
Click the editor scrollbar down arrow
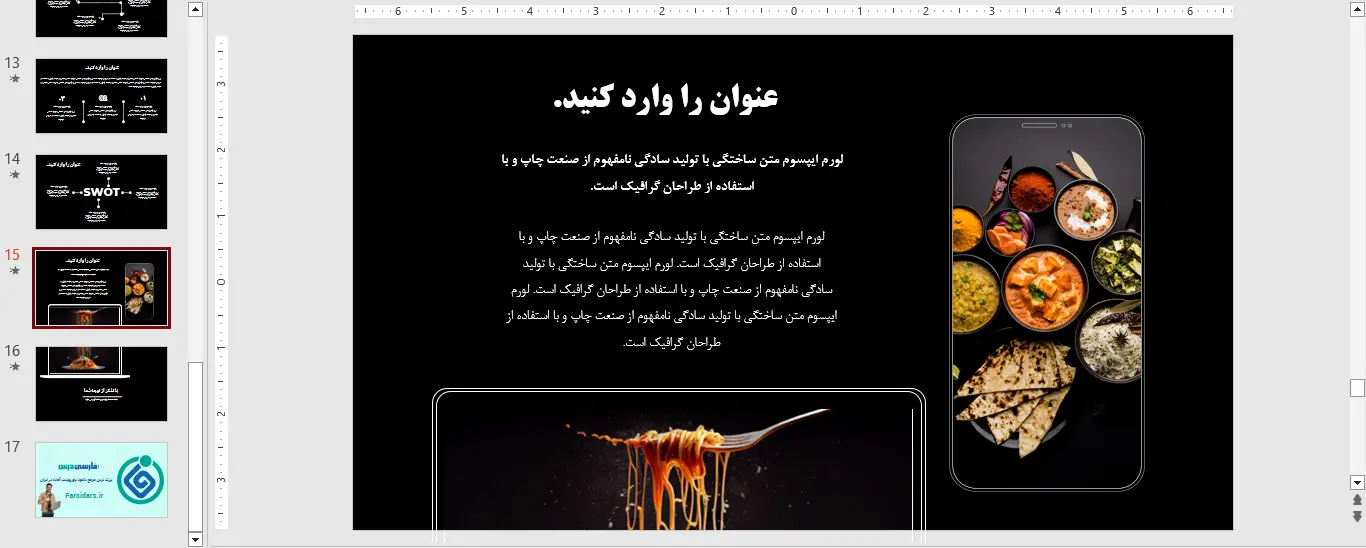click(x=1357, y=482)
